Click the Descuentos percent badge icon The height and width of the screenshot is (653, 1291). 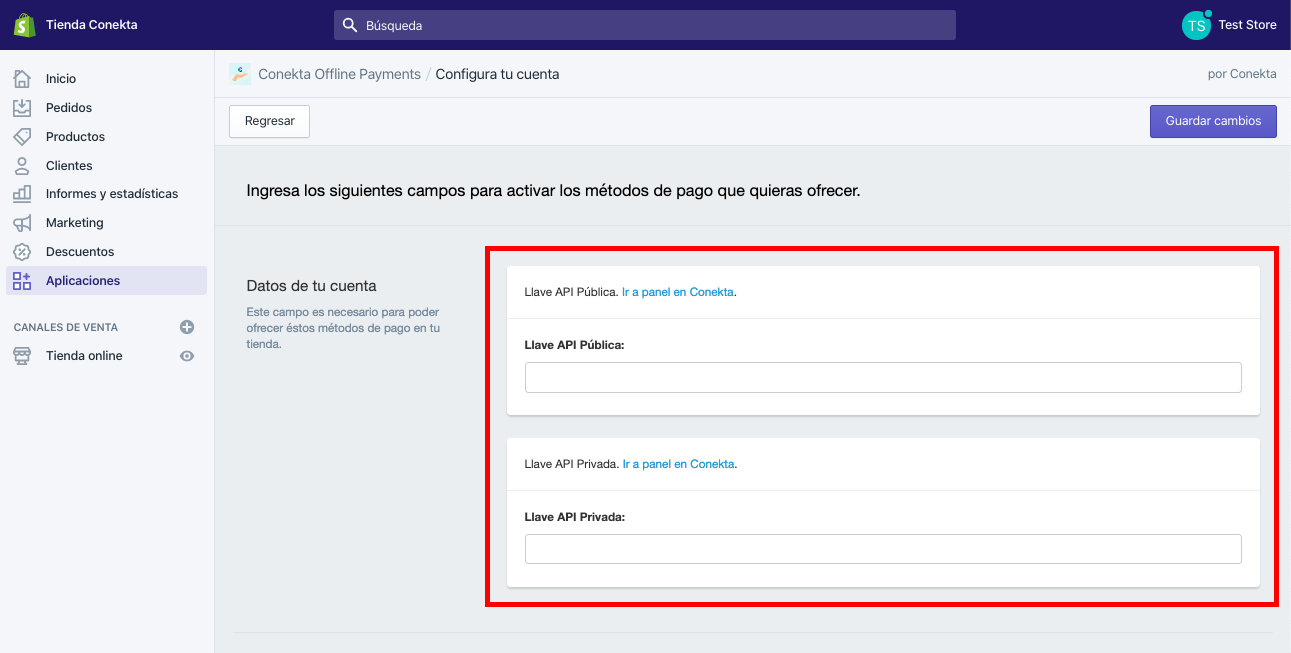coord(22,252)
